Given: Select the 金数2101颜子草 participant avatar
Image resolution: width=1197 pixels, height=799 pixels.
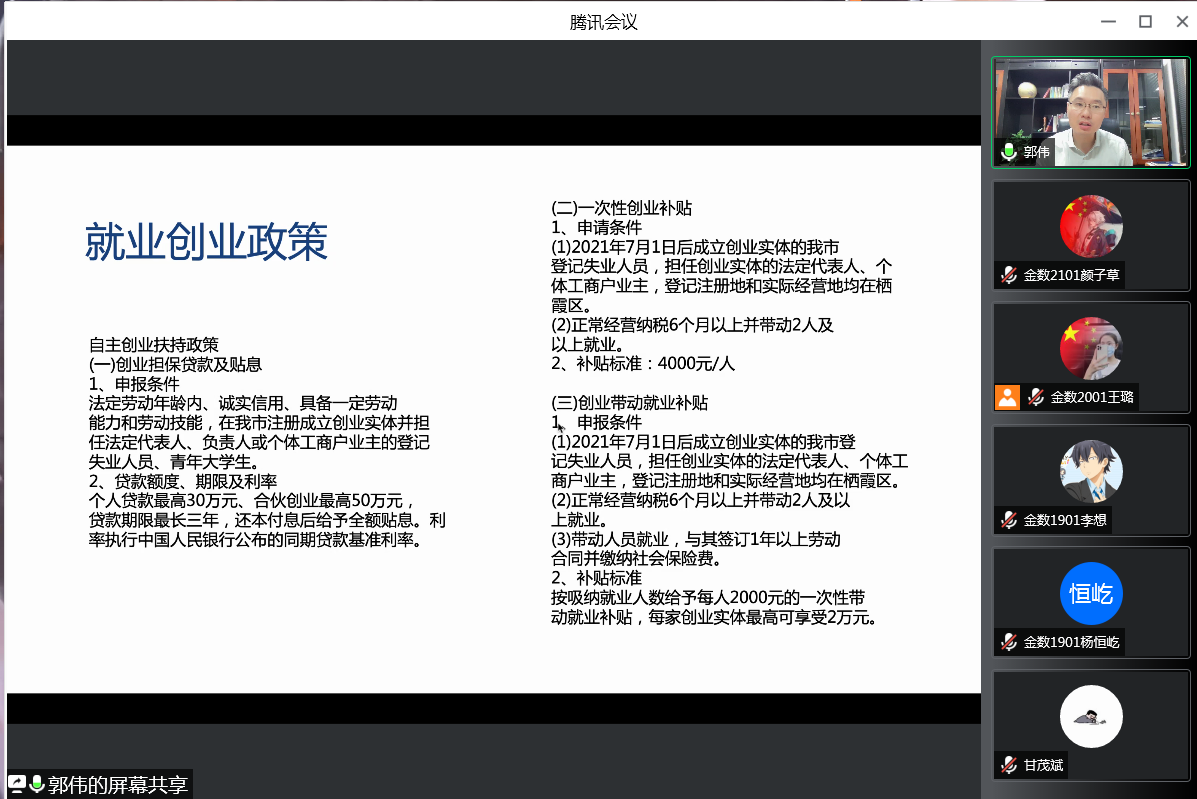Looking at the screenshot, I should pos(1091,226).
